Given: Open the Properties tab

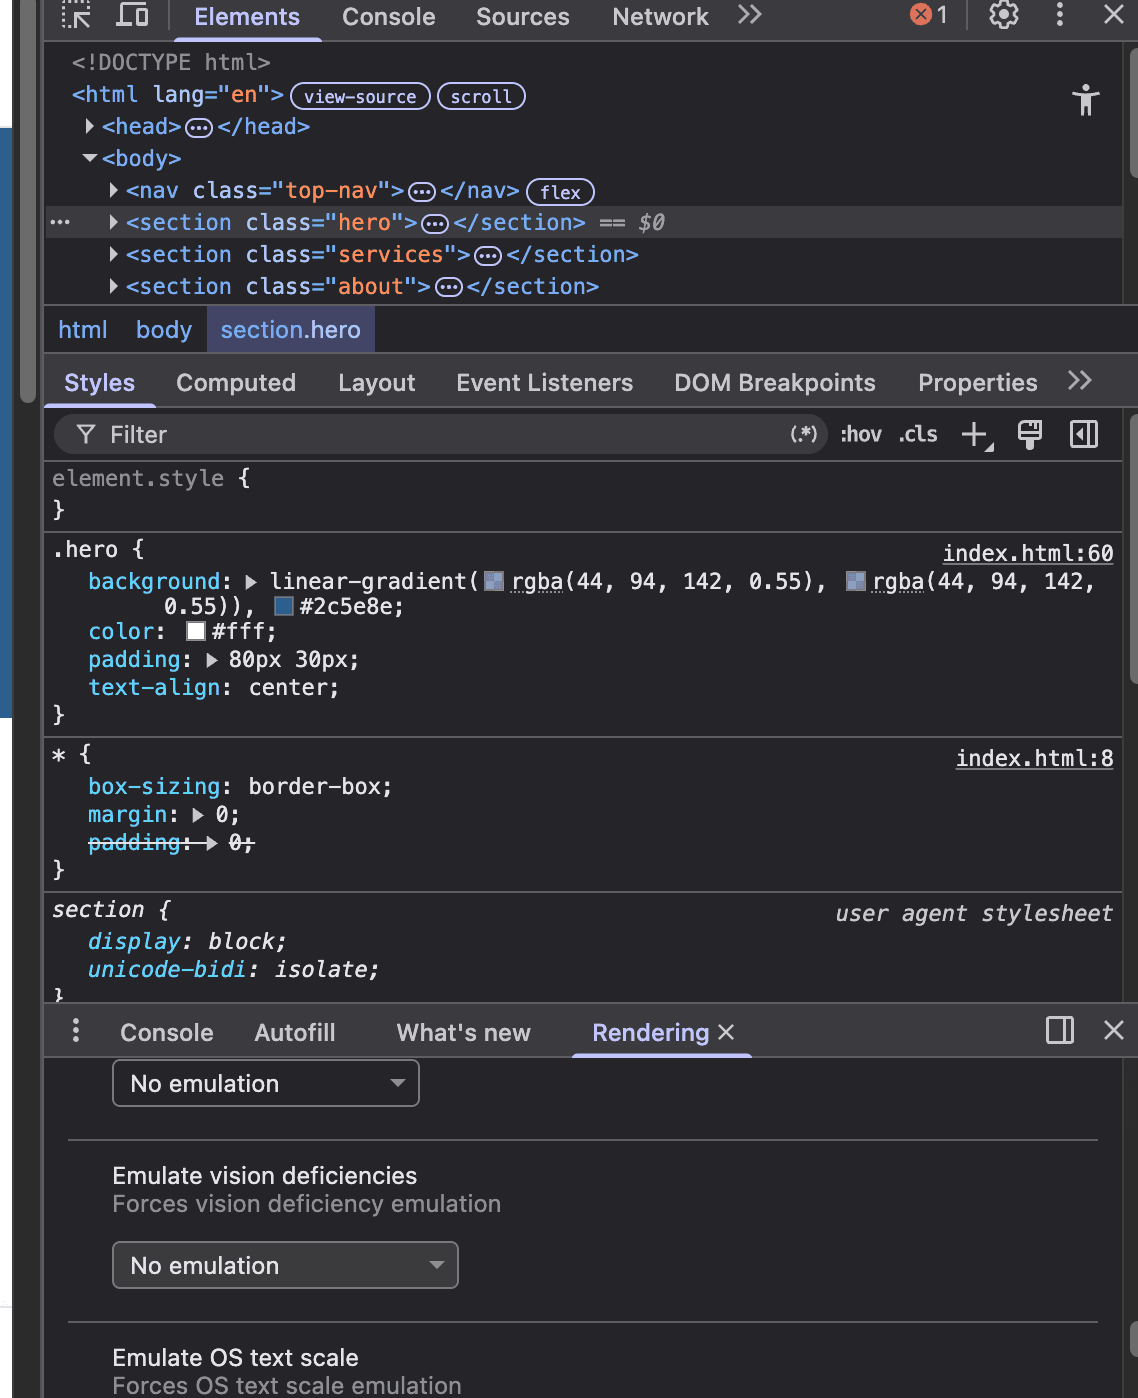Looking at the screenshot, I should 978,383.
